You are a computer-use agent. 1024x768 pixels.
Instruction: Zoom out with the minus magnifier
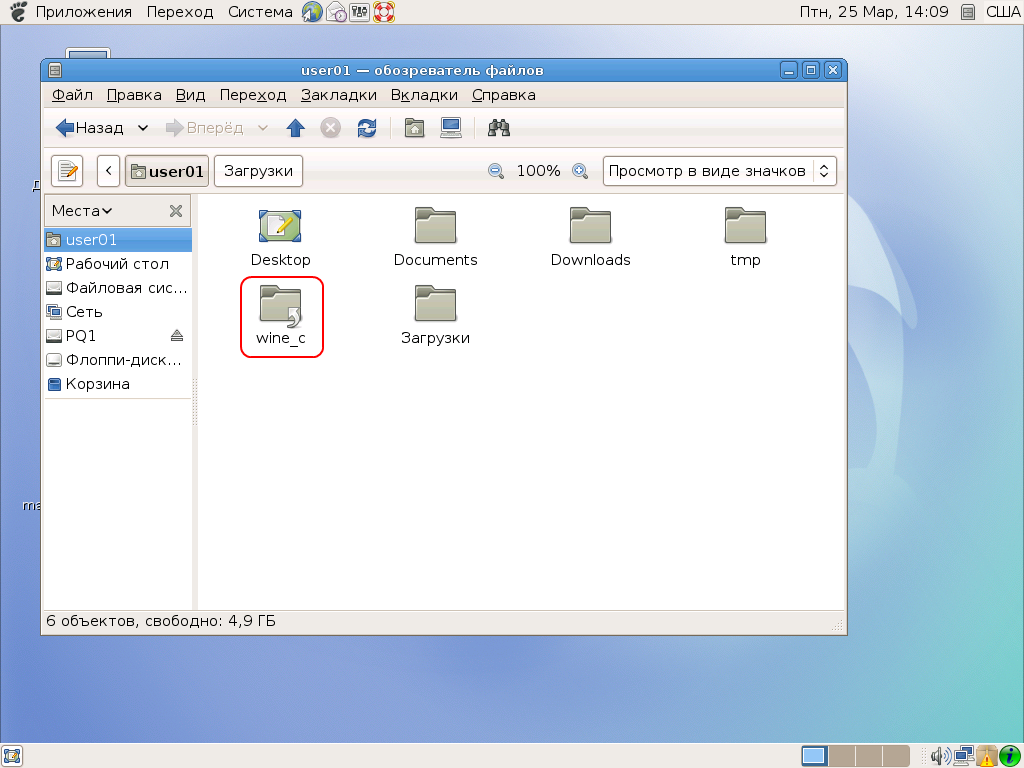496,171
